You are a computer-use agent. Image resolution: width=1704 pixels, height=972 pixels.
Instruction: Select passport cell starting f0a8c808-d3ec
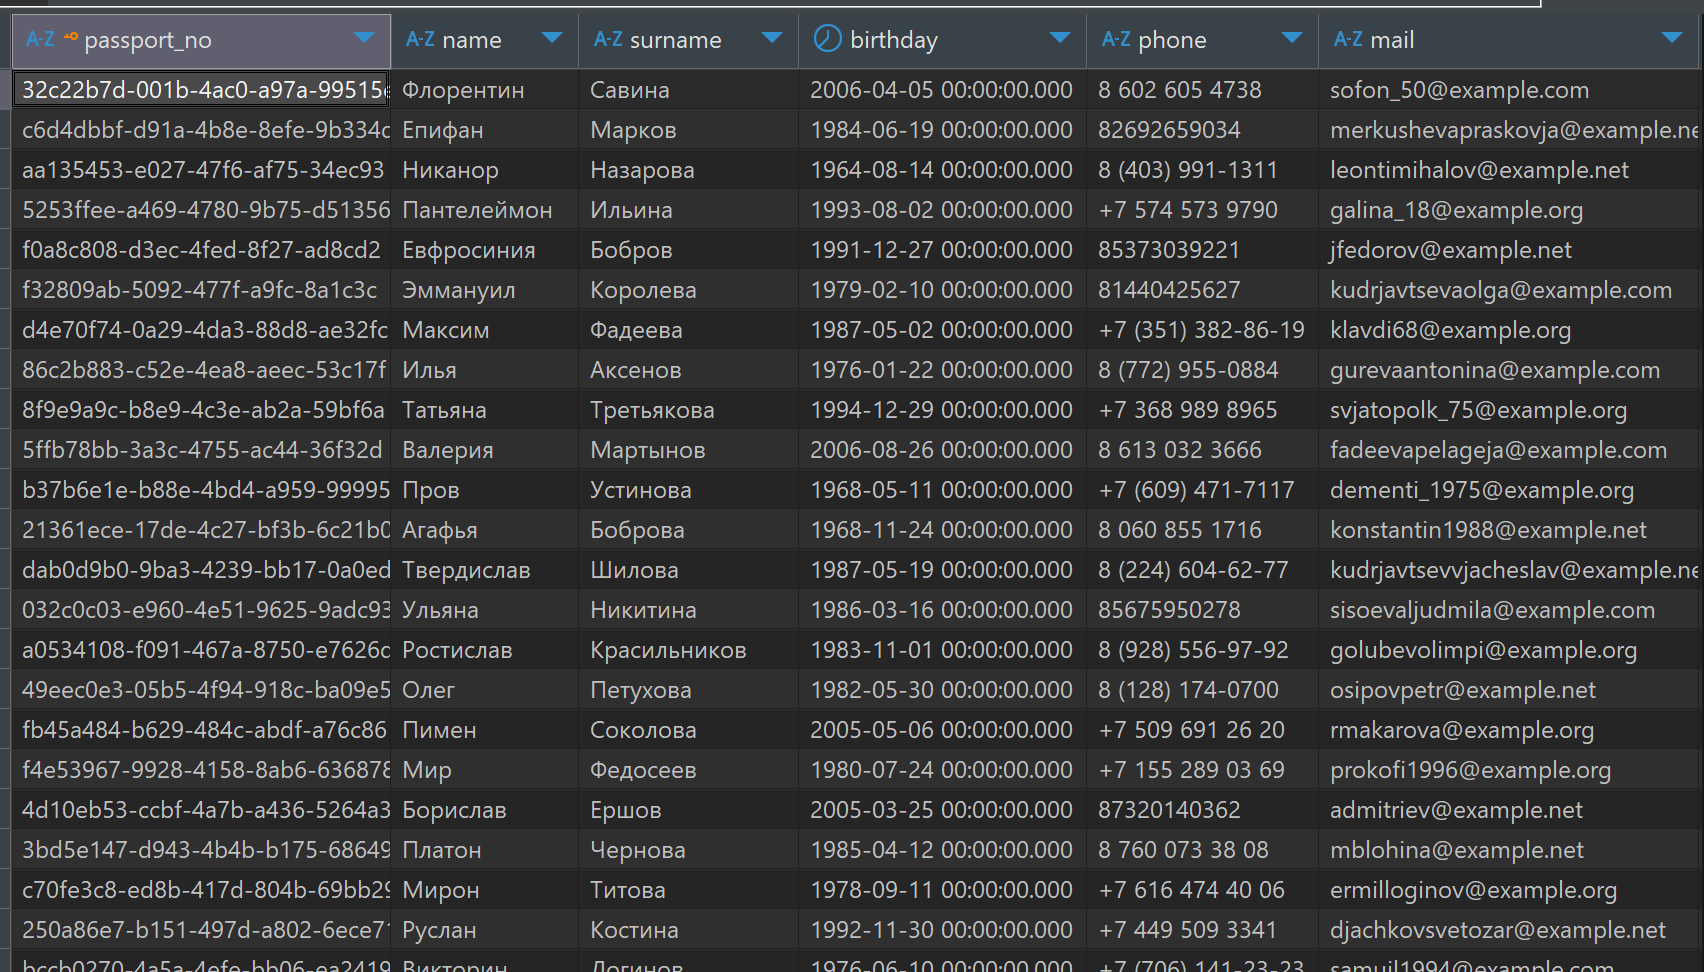click(201, 250)
